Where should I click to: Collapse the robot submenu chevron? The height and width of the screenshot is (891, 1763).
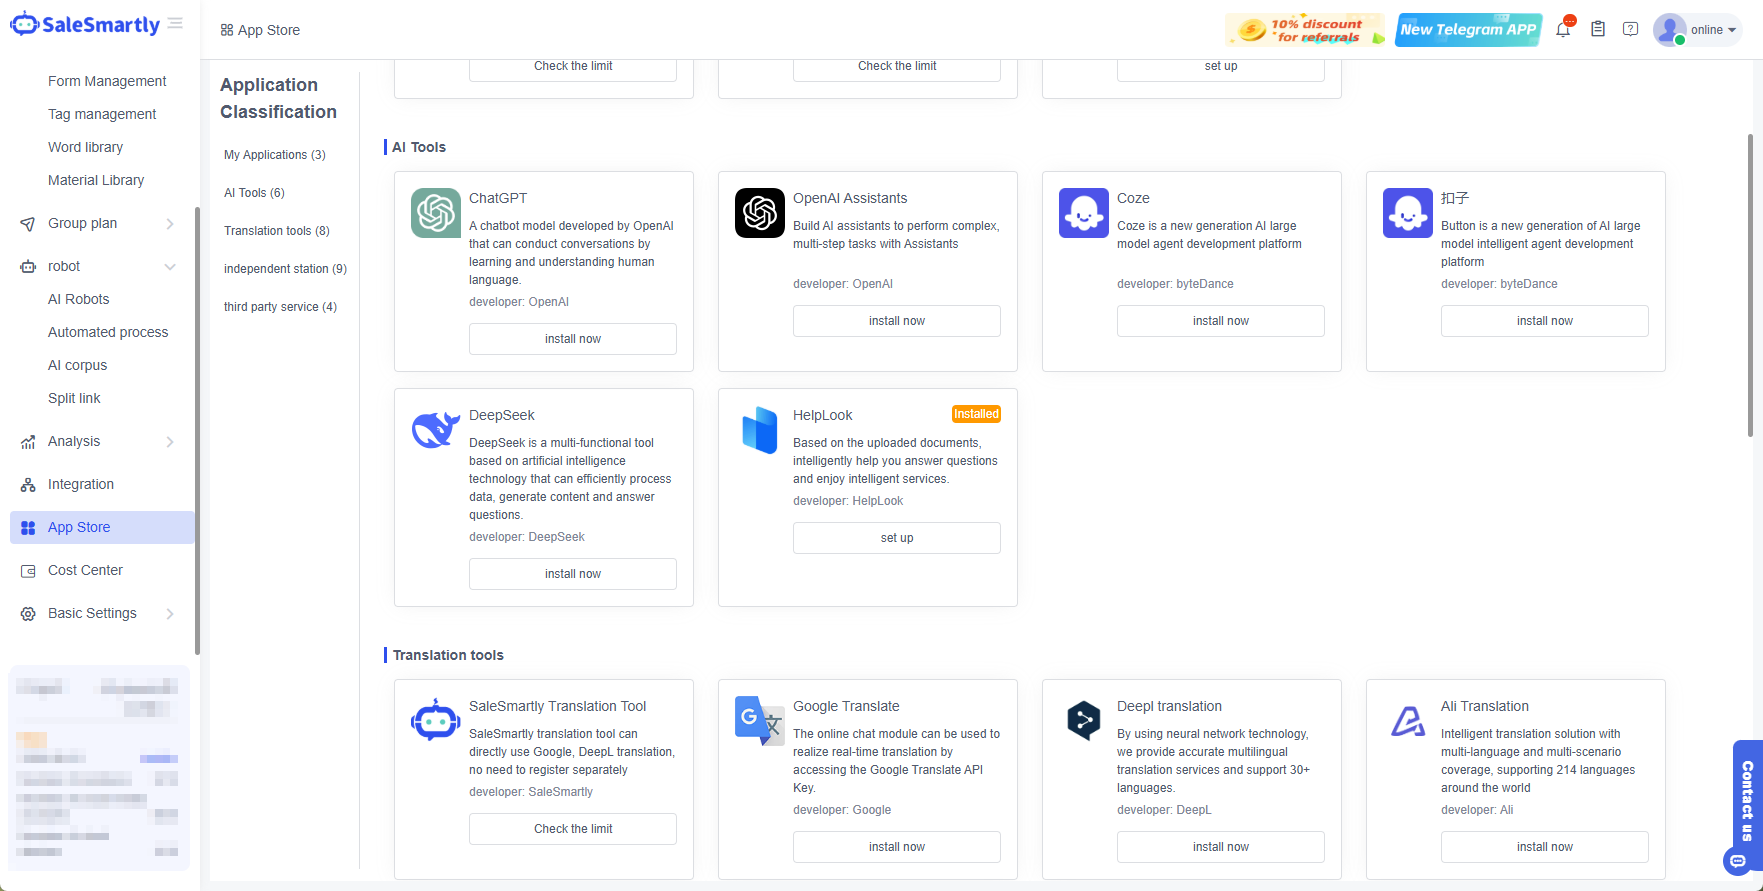(x=170, y=267)
